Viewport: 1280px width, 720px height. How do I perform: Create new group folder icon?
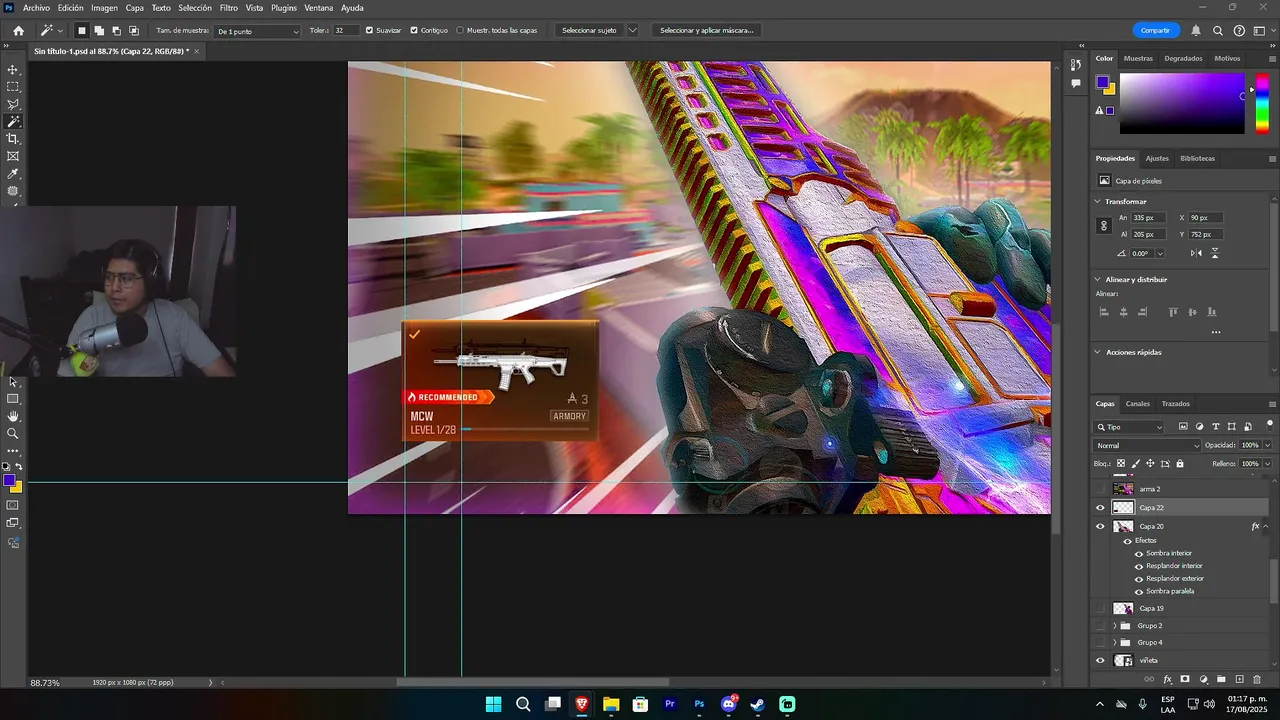pyautogui.click(x=1221, y=680)
